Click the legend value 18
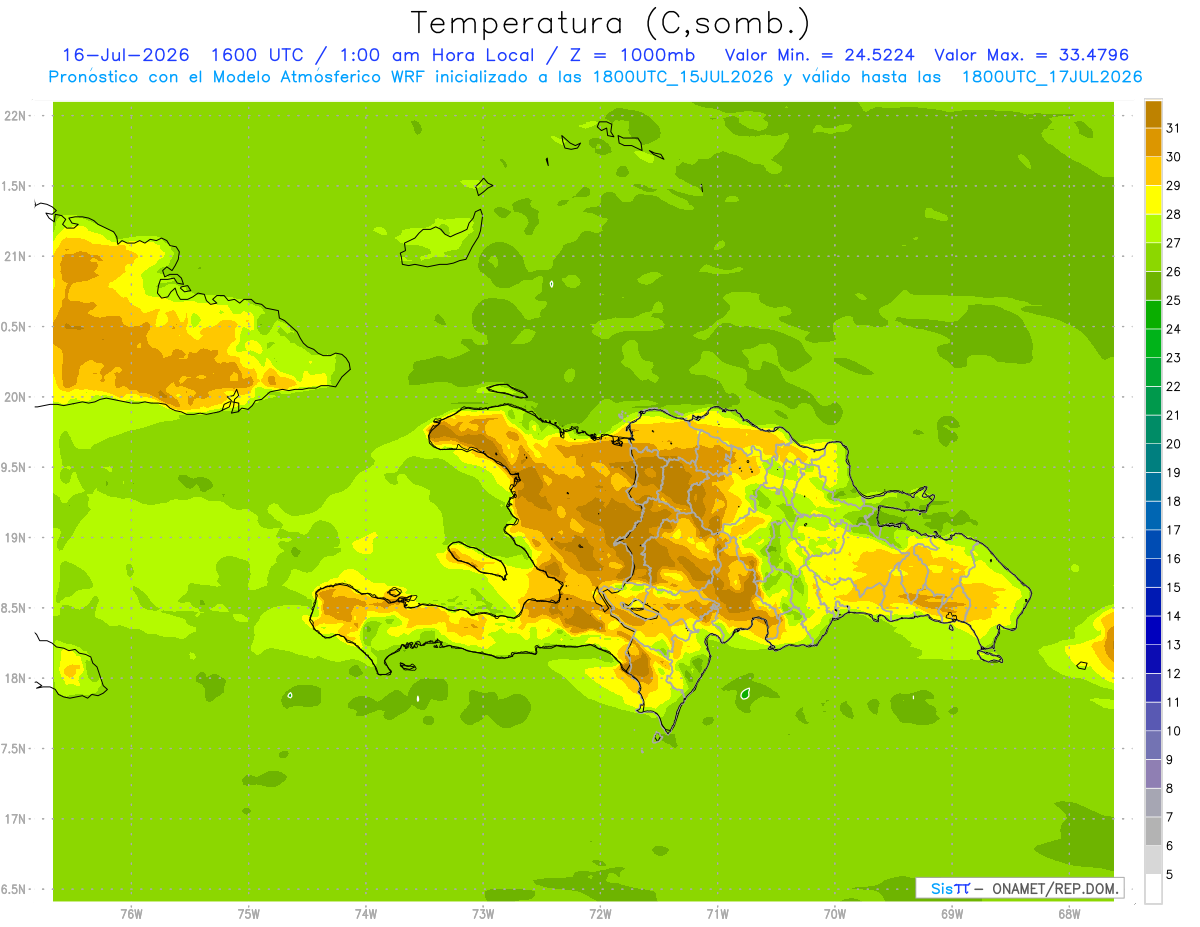 pyautogui.click(x=1174, y=501)
